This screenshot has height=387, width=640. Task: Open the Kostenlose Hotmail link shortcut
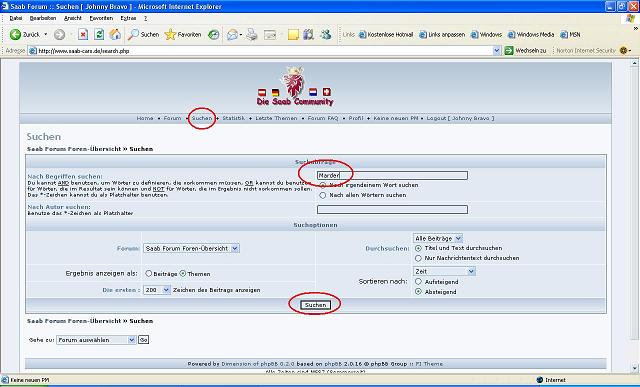click(386, 35)
